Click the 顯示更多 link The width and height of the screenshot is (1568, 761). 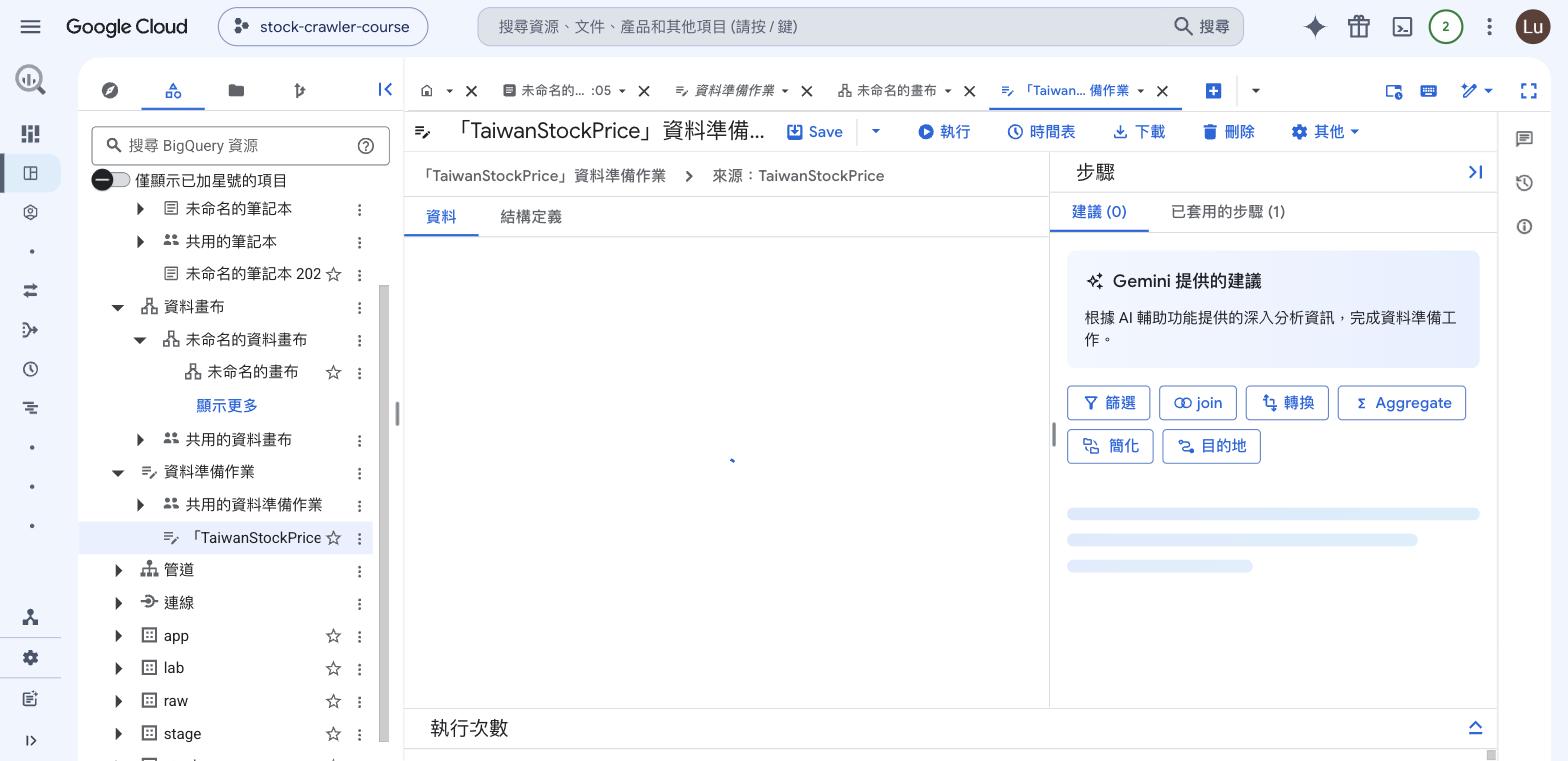(x=227, y=405)
